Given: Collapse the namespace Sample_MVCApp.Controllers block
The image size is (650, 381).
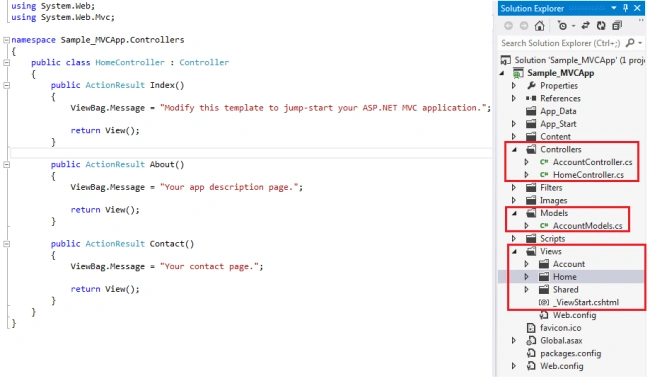Looking at the screenshot, I should click(x=6, y=40).
